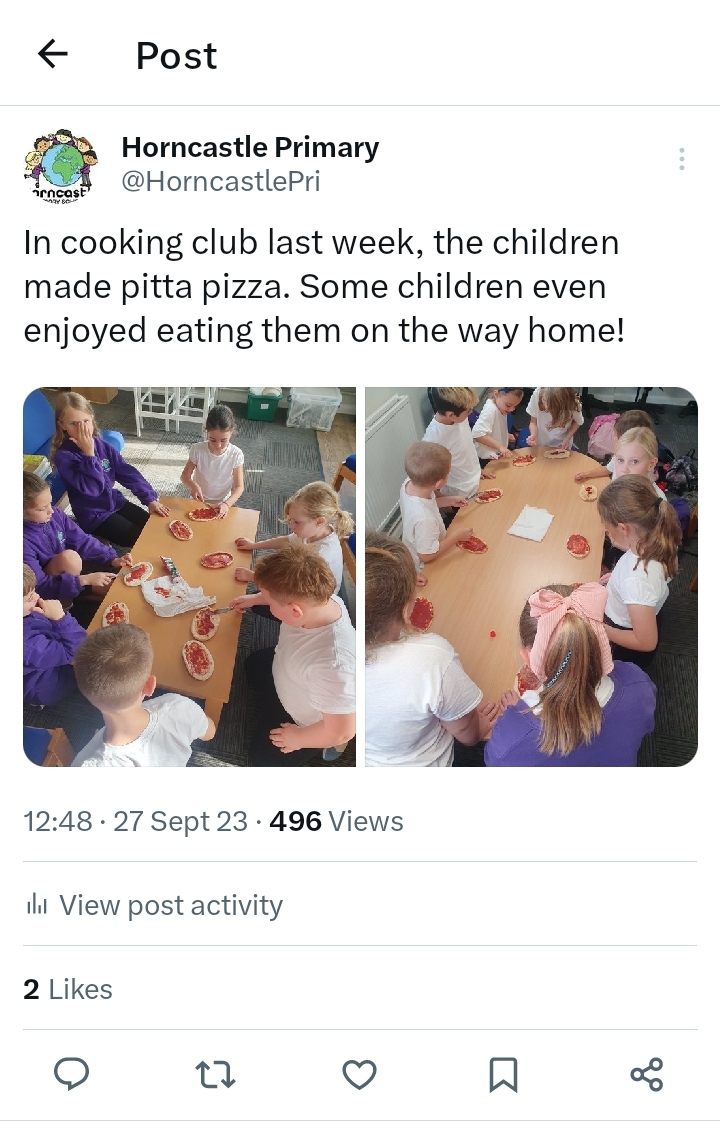The image size is (720, 1148).
Task: Tap the bar chart activity icon
Action: (37, 906)
